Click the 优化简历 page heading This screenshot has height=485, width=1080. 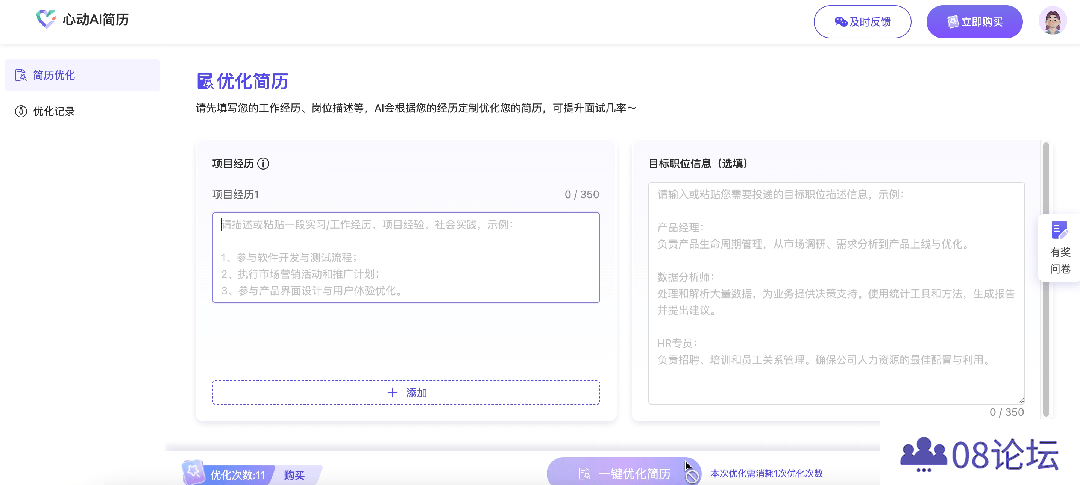click(x=242, y=81)
